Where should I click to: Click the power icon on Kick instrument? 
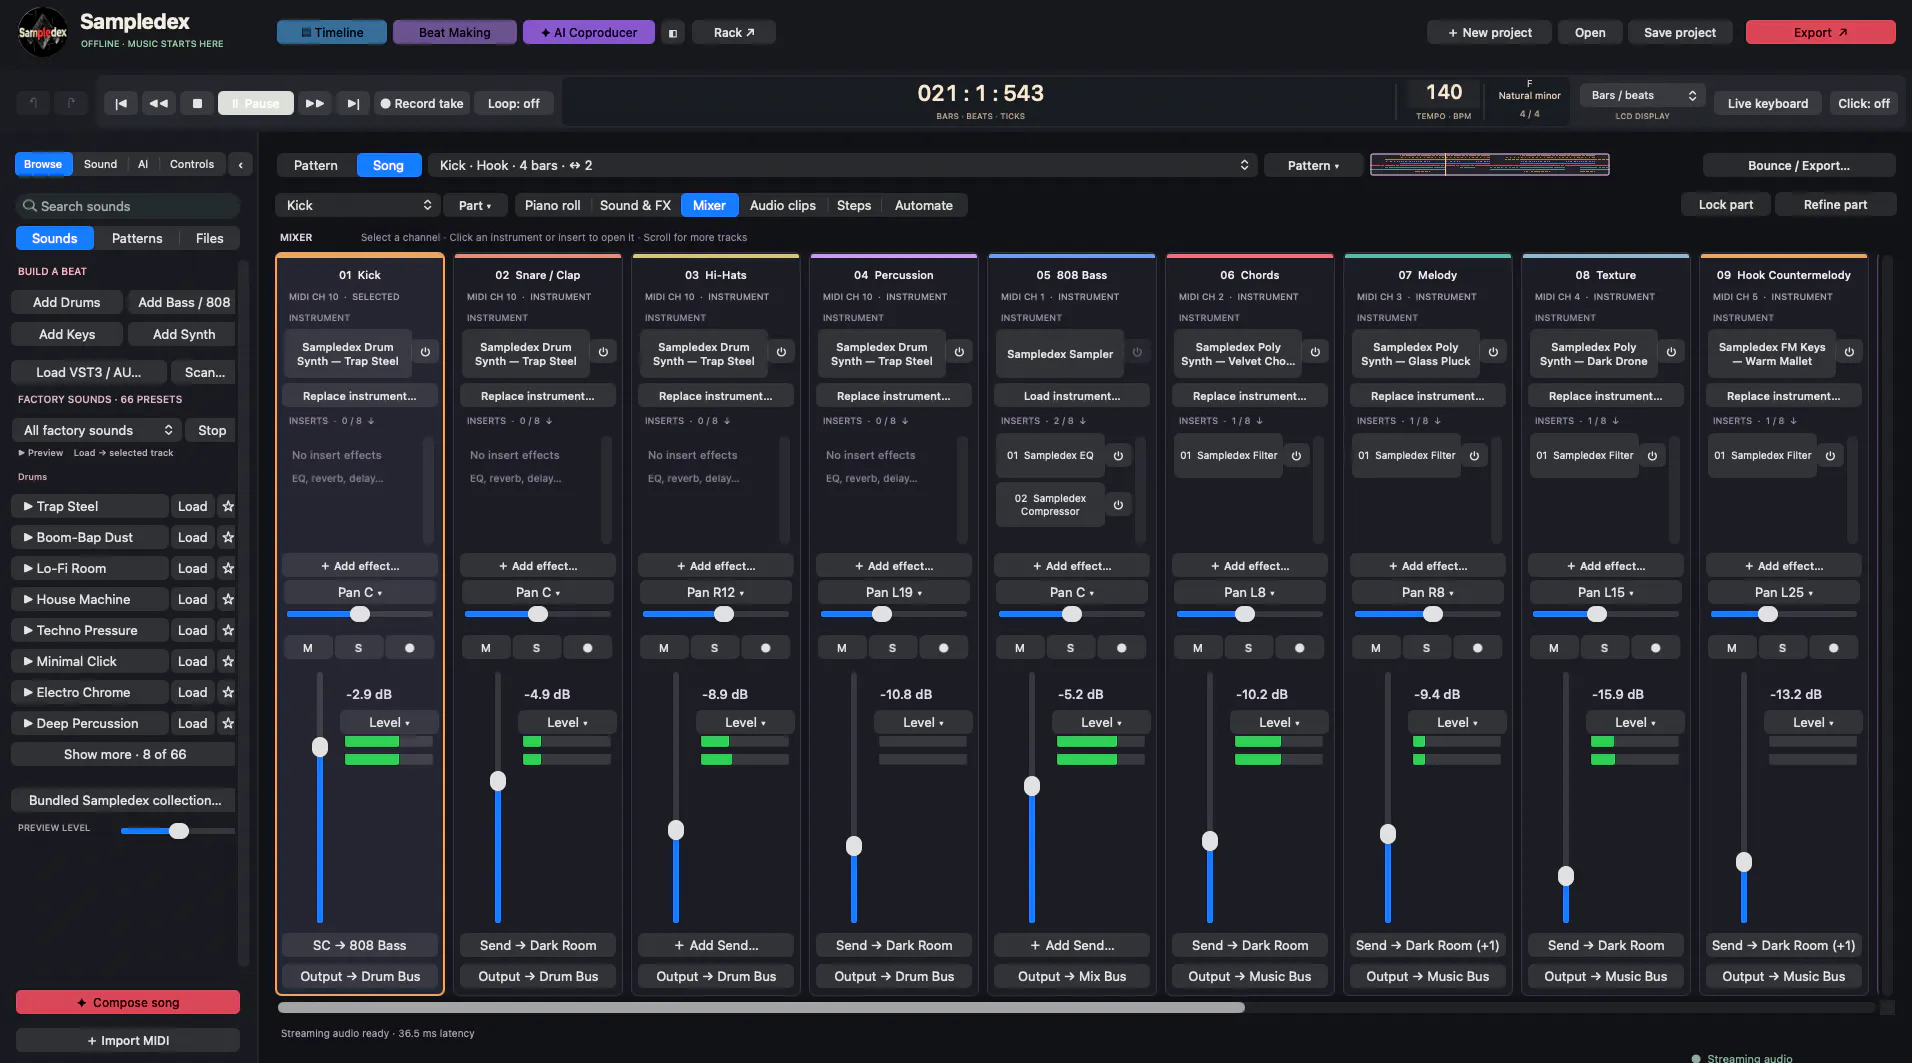click(x=425, y=352)
